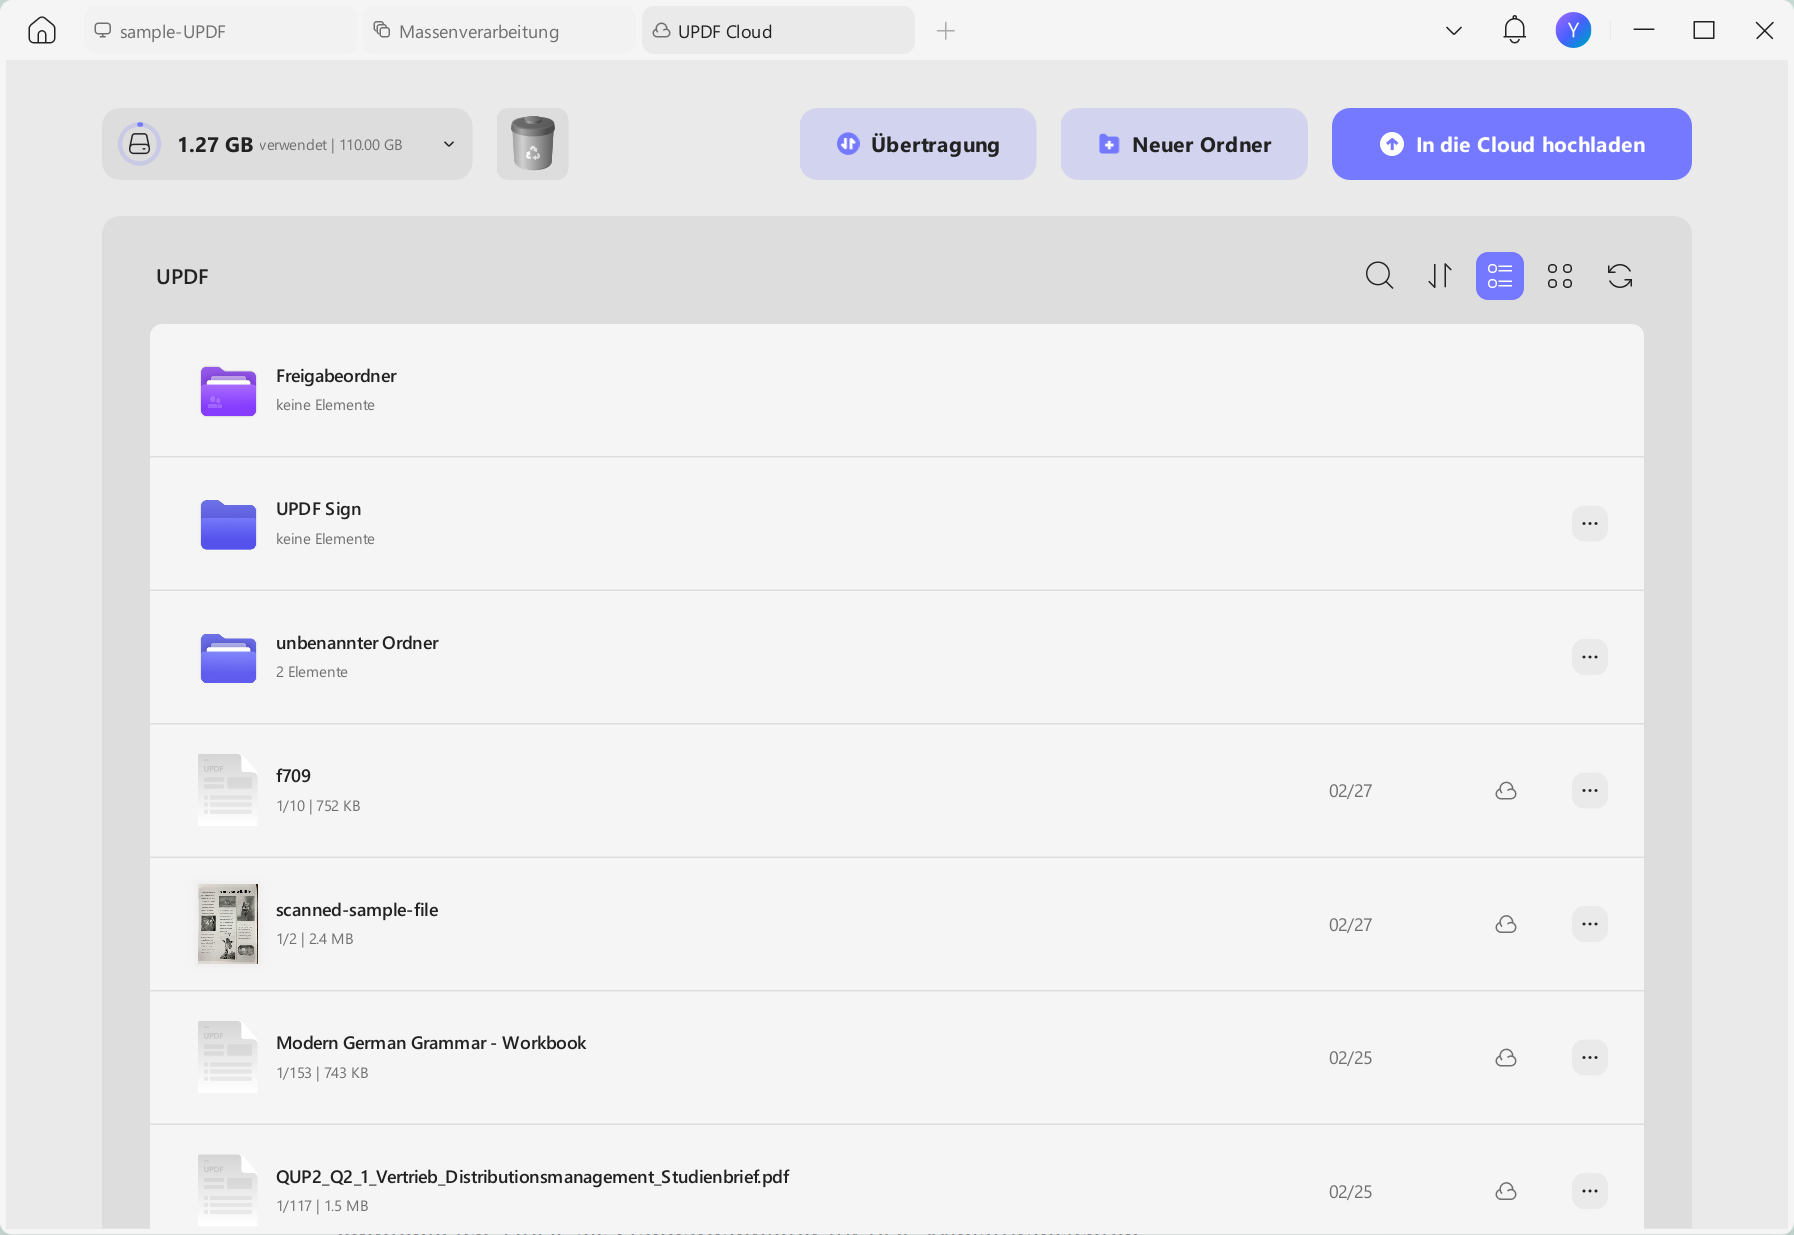Open the sort order icon

click(x=1440, y=275)
